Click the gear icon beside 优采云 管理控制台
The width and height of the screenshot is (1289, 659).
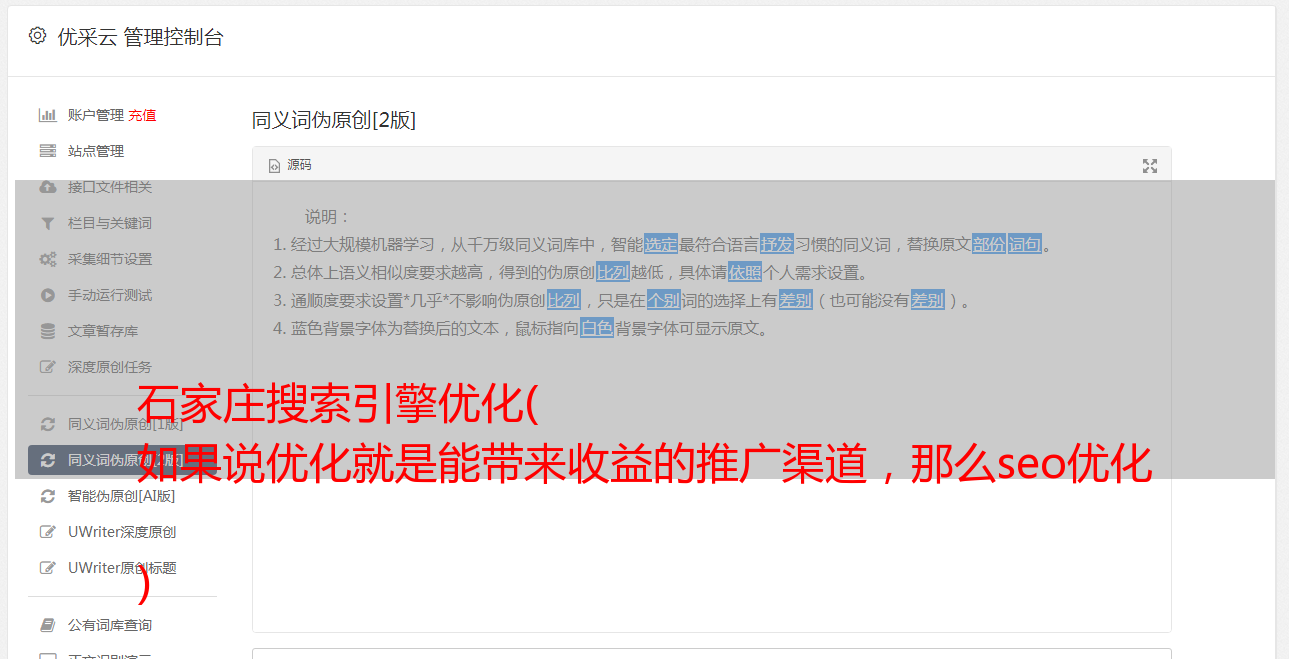click(37, 36)
